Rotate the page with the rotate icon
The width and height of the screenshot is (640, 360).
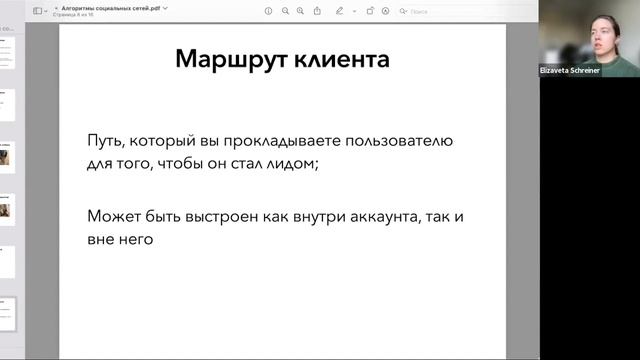pos(370,11)
